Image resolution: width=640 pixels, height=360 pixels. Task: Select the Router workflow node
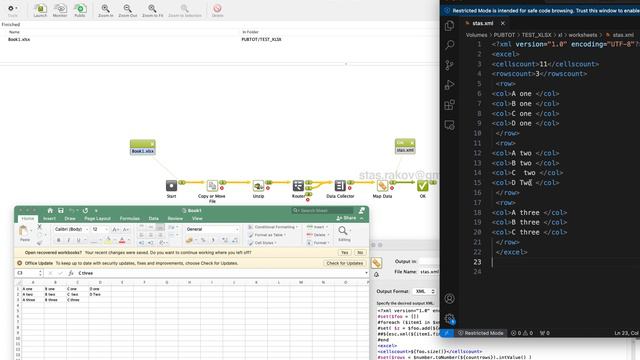coord(298,186)
